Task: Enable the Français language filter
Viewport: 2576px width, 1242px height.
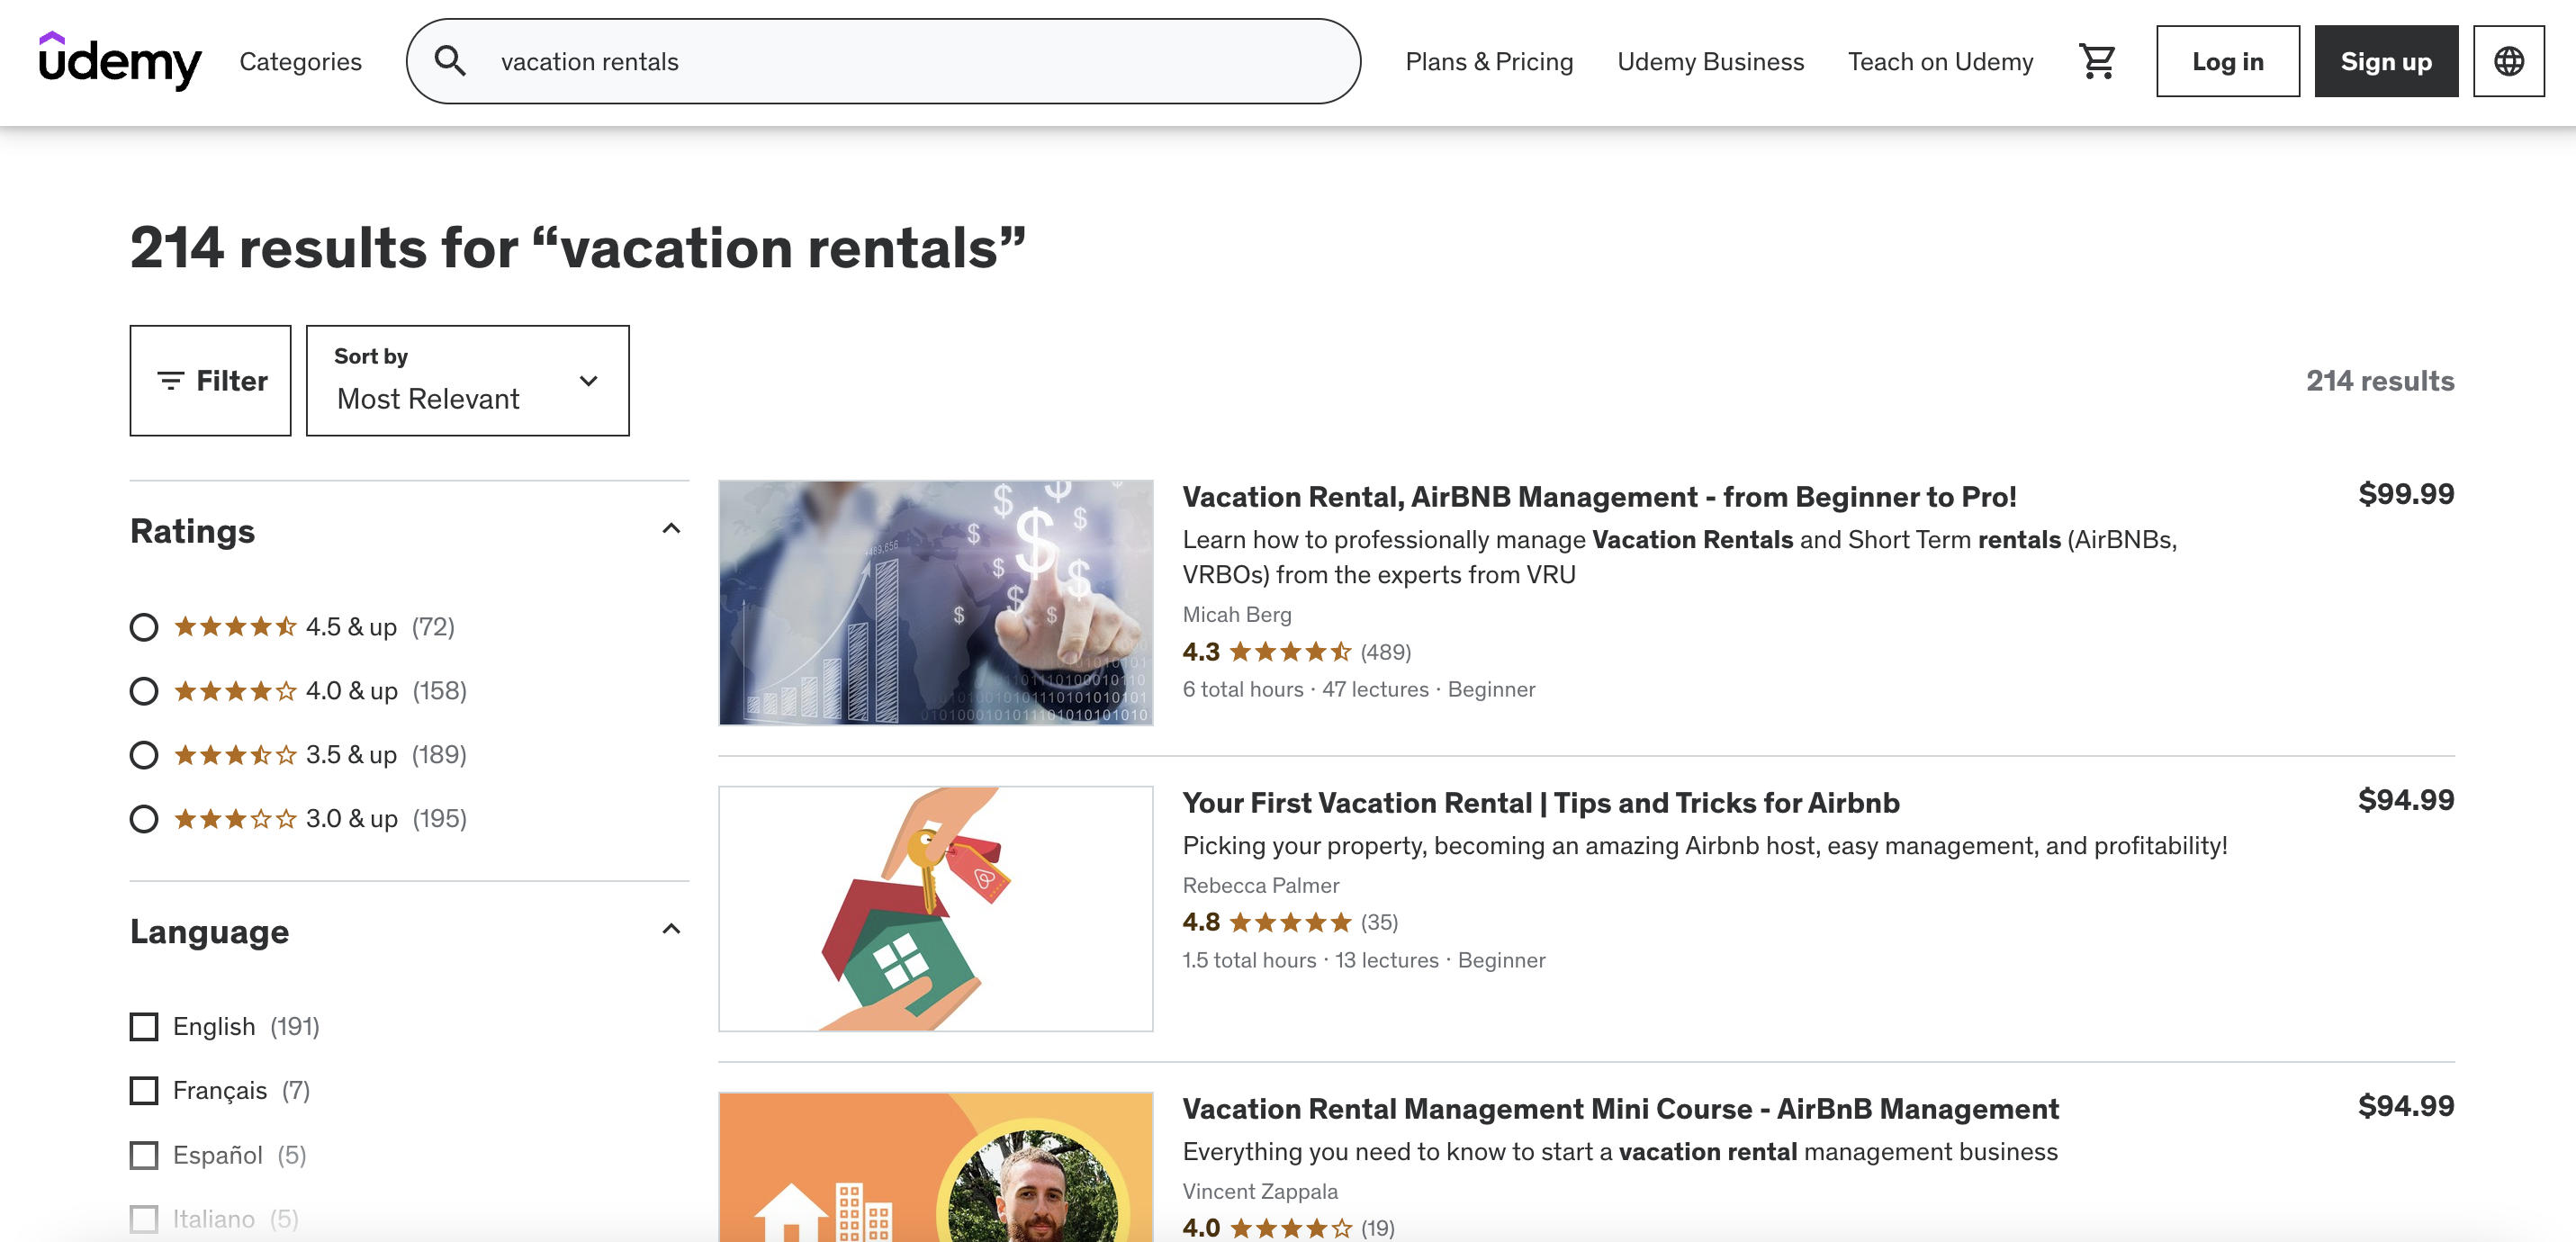Action: tap(144, 1090)
